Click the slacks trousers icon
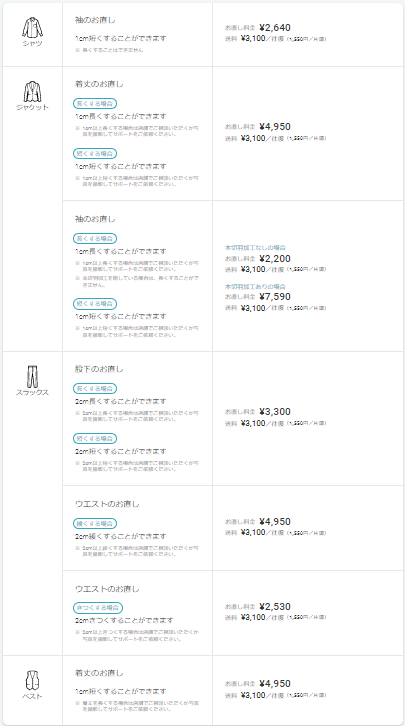This screenshot has width=405, height=726. click(32, 376)
